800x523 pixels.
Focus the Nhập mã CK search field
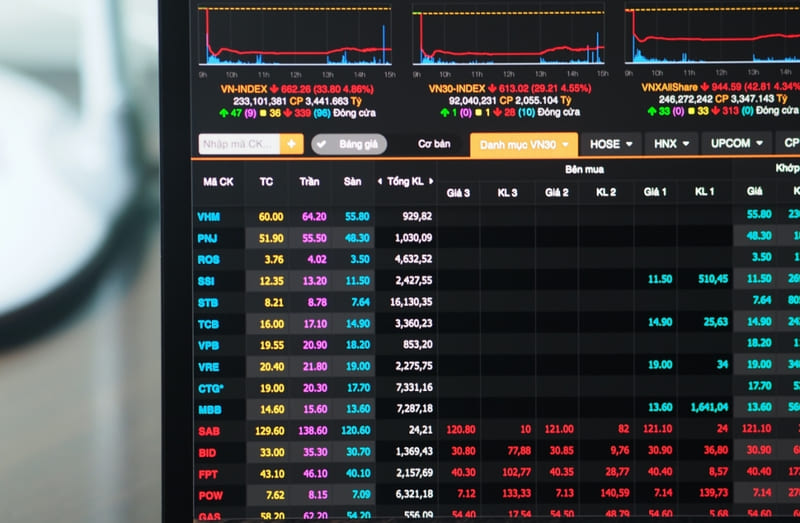pyautogui.click(x=239, y=144)
